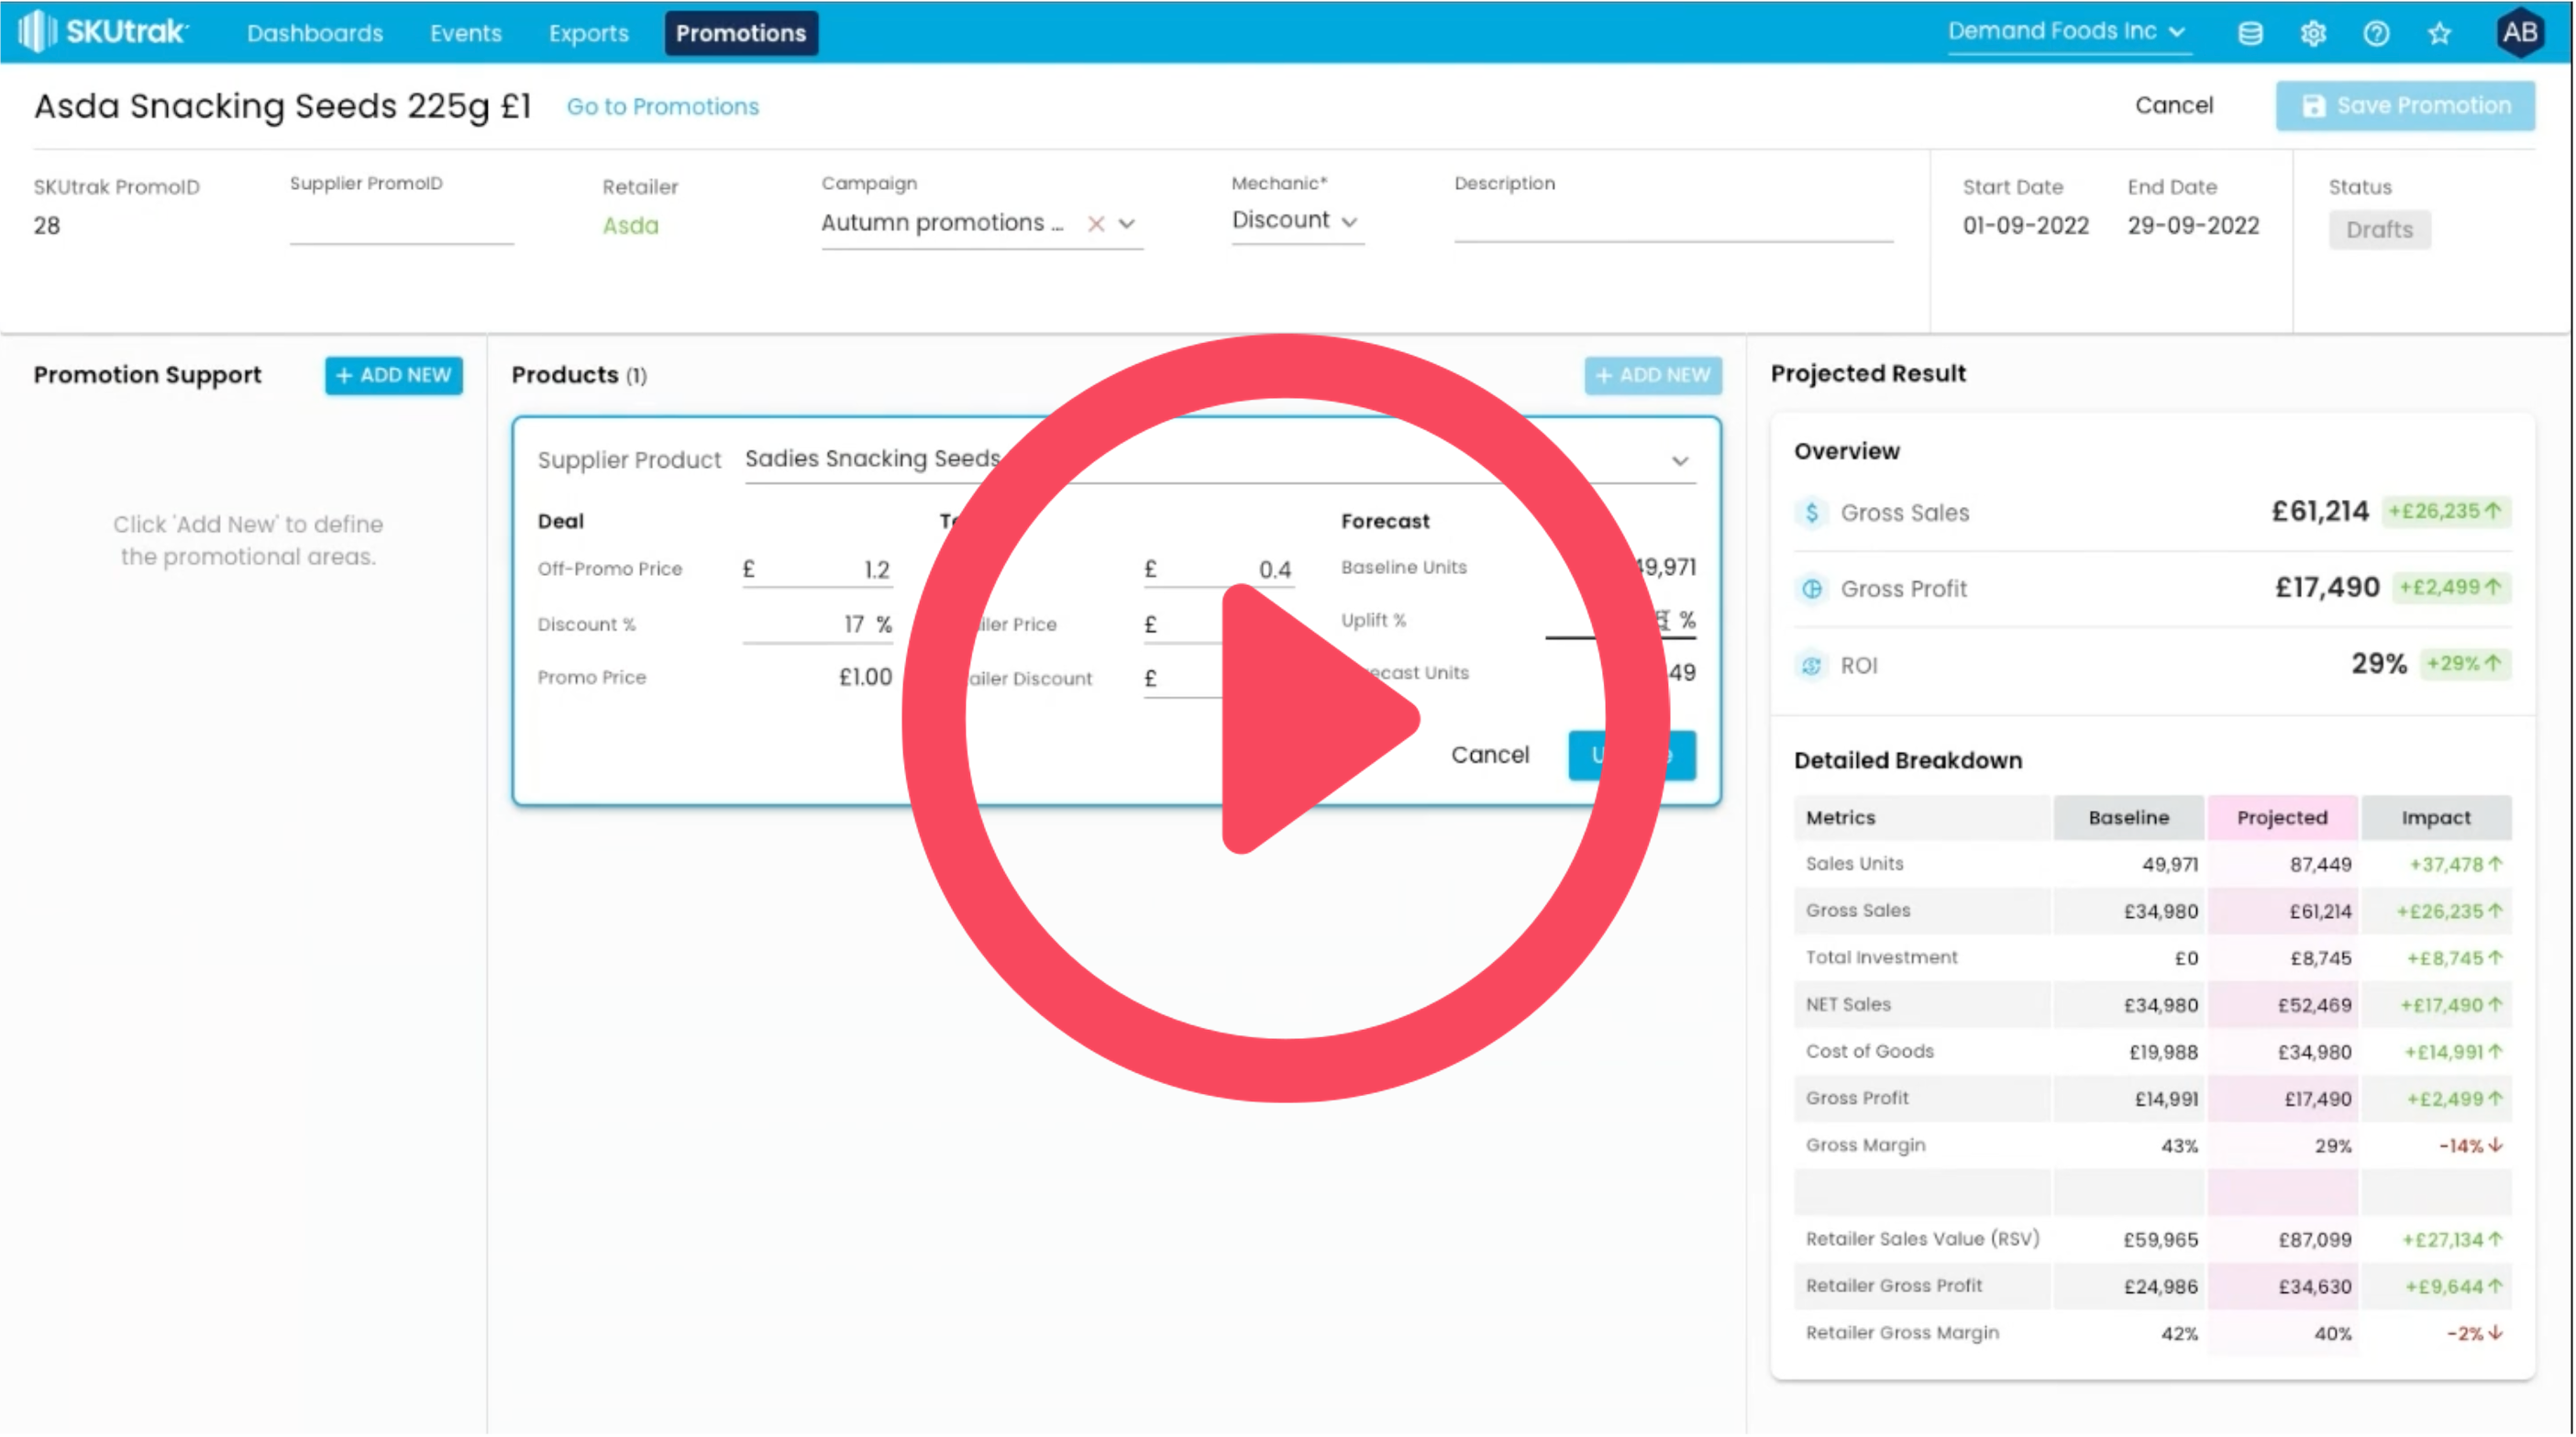This screenshot has width=2576, height=1437.
Task: Click the 0.4 trade price field
Action: coord(1219,569)
